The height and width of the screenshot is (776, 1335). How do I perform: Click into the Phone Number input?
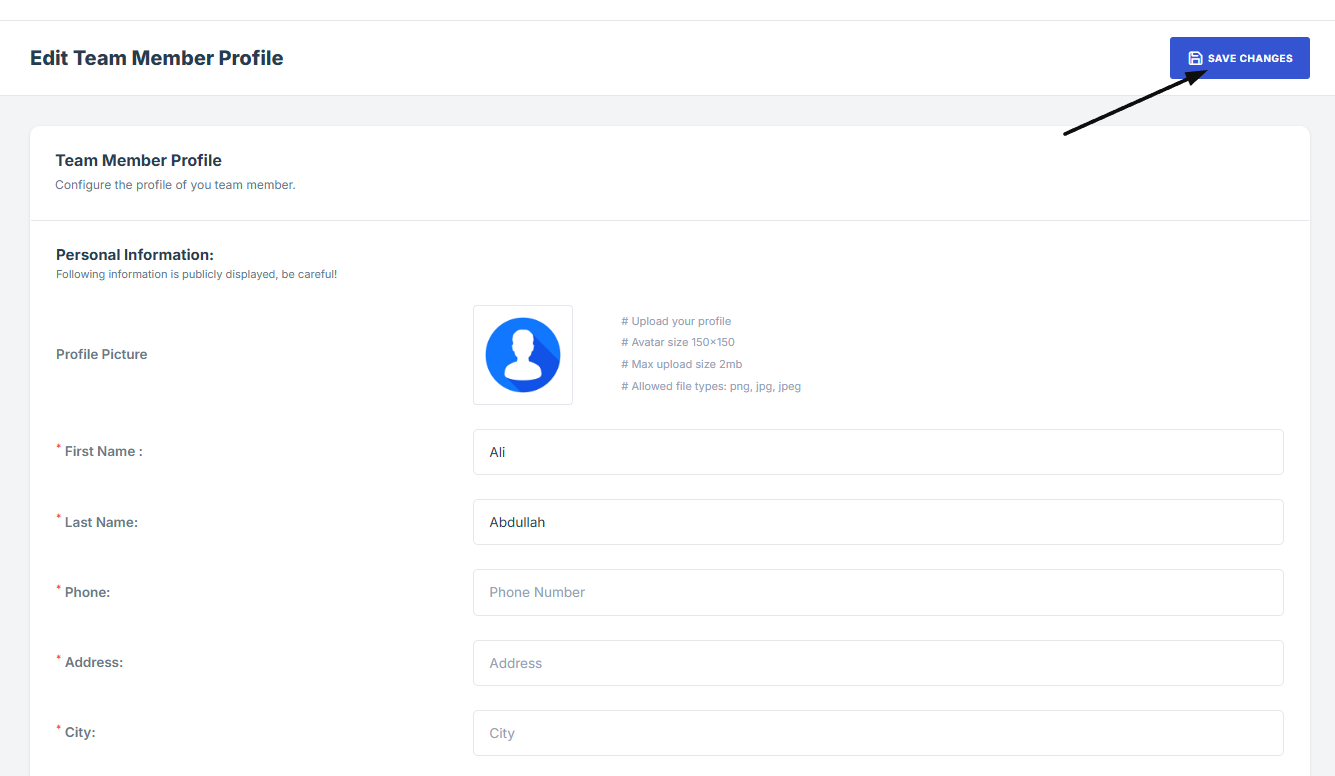[x=877, y=592]
